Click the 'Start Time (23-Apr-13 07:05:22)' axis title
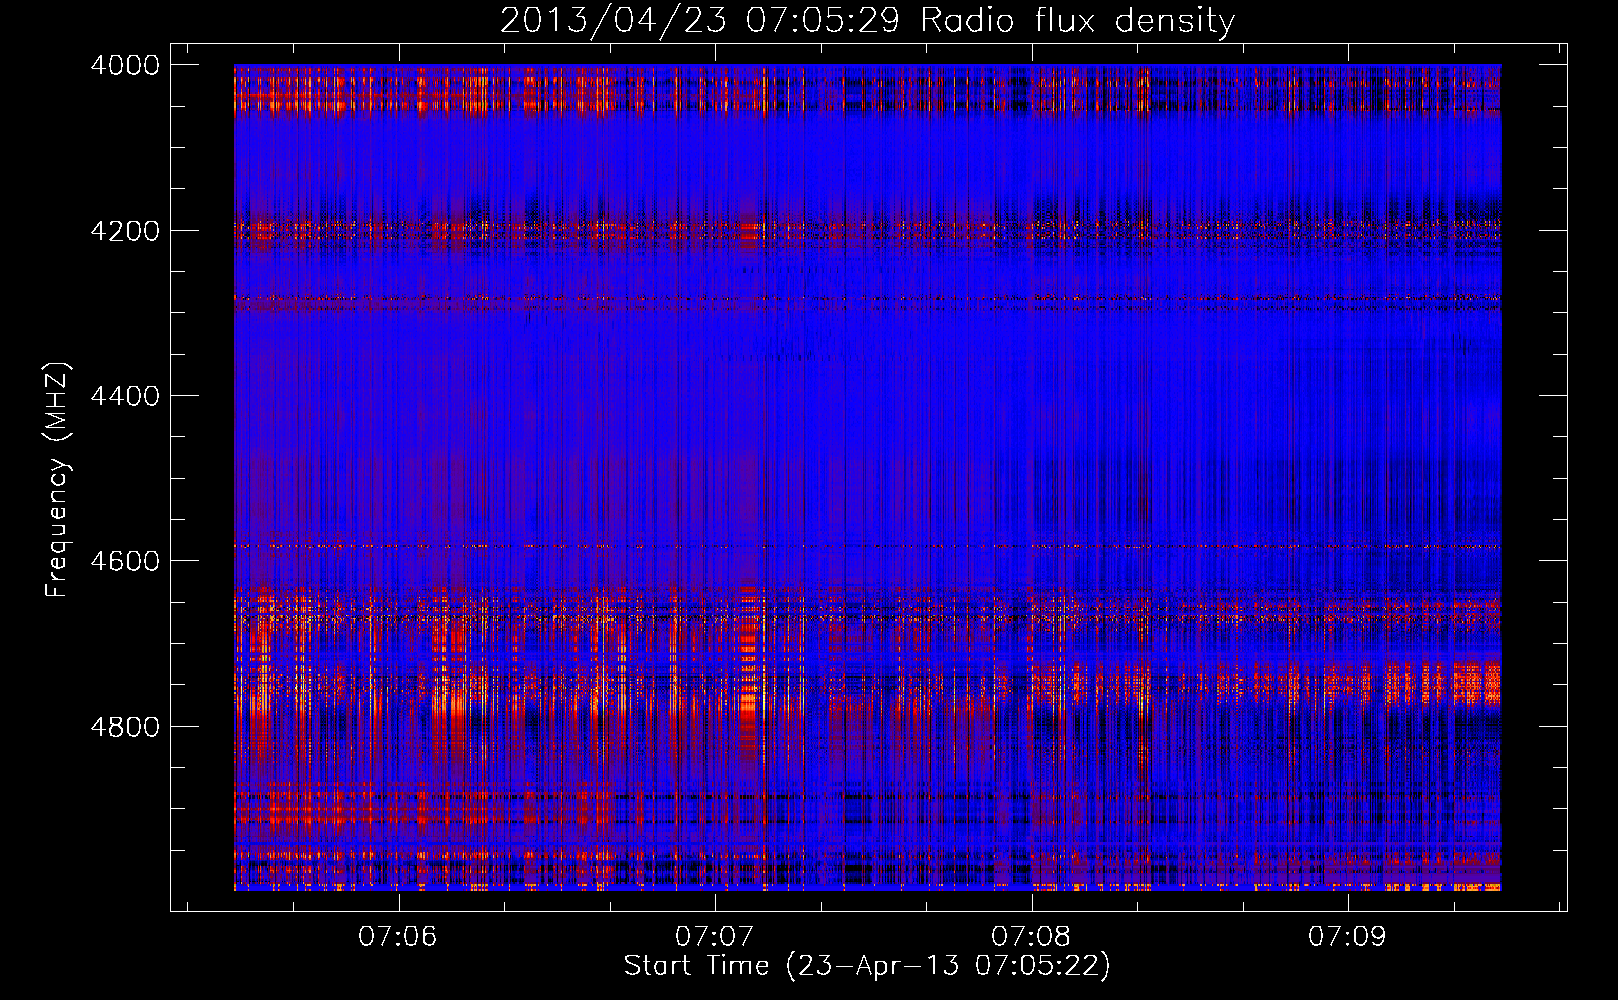Image resolution: width=1618 pixels, height=1000 pixels. tap(867, 966)
